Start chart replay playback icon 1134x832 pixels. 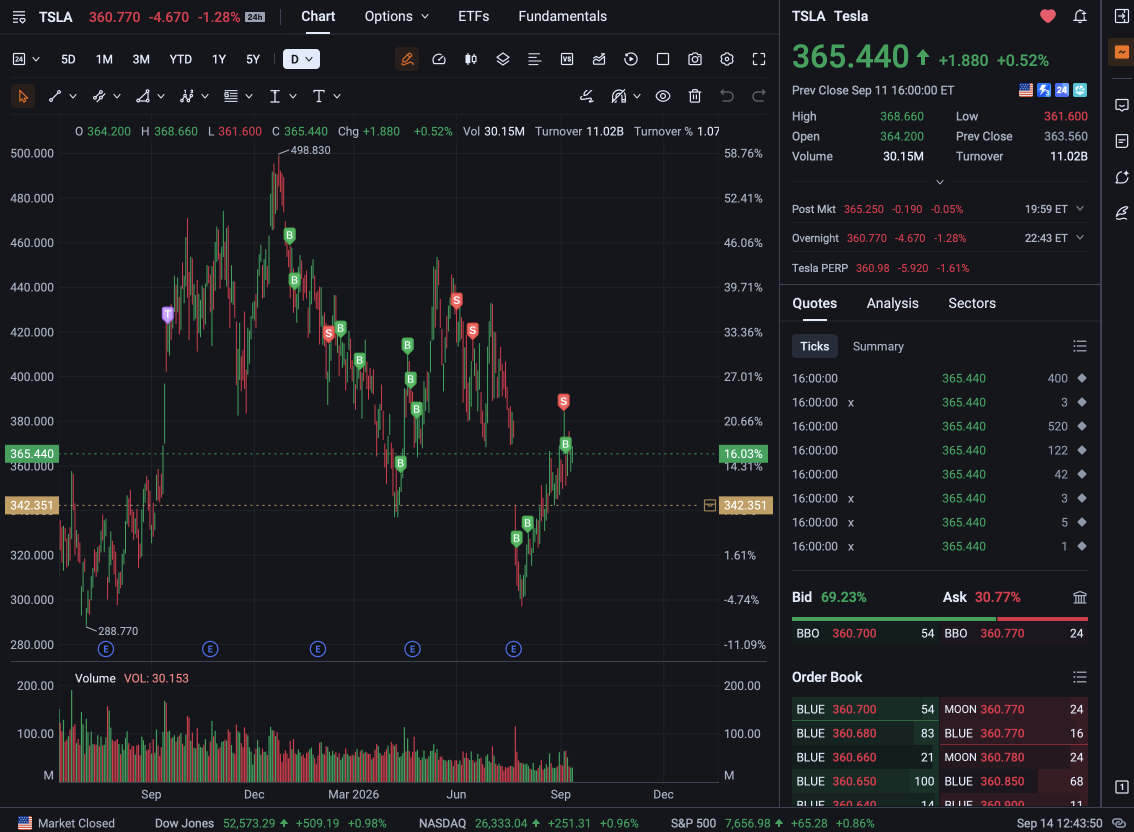pos(631,59)
